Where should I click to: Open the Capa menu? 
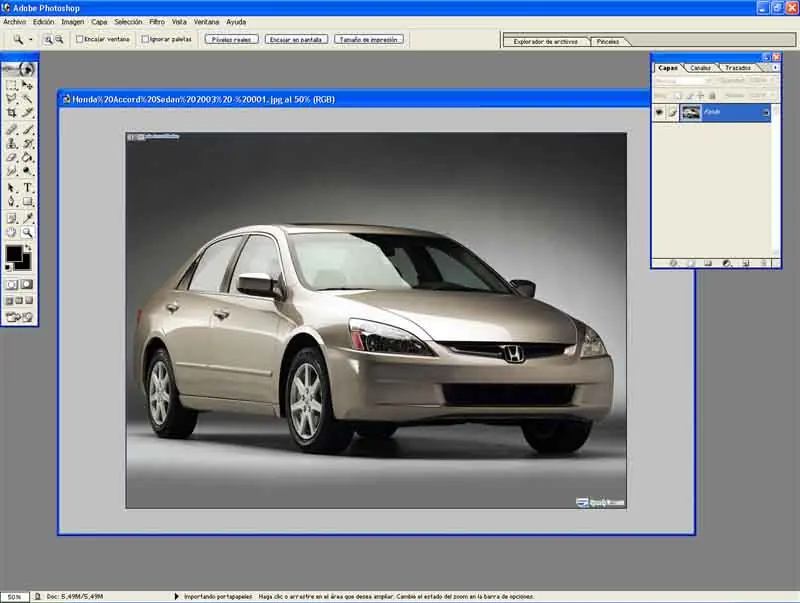99,22
